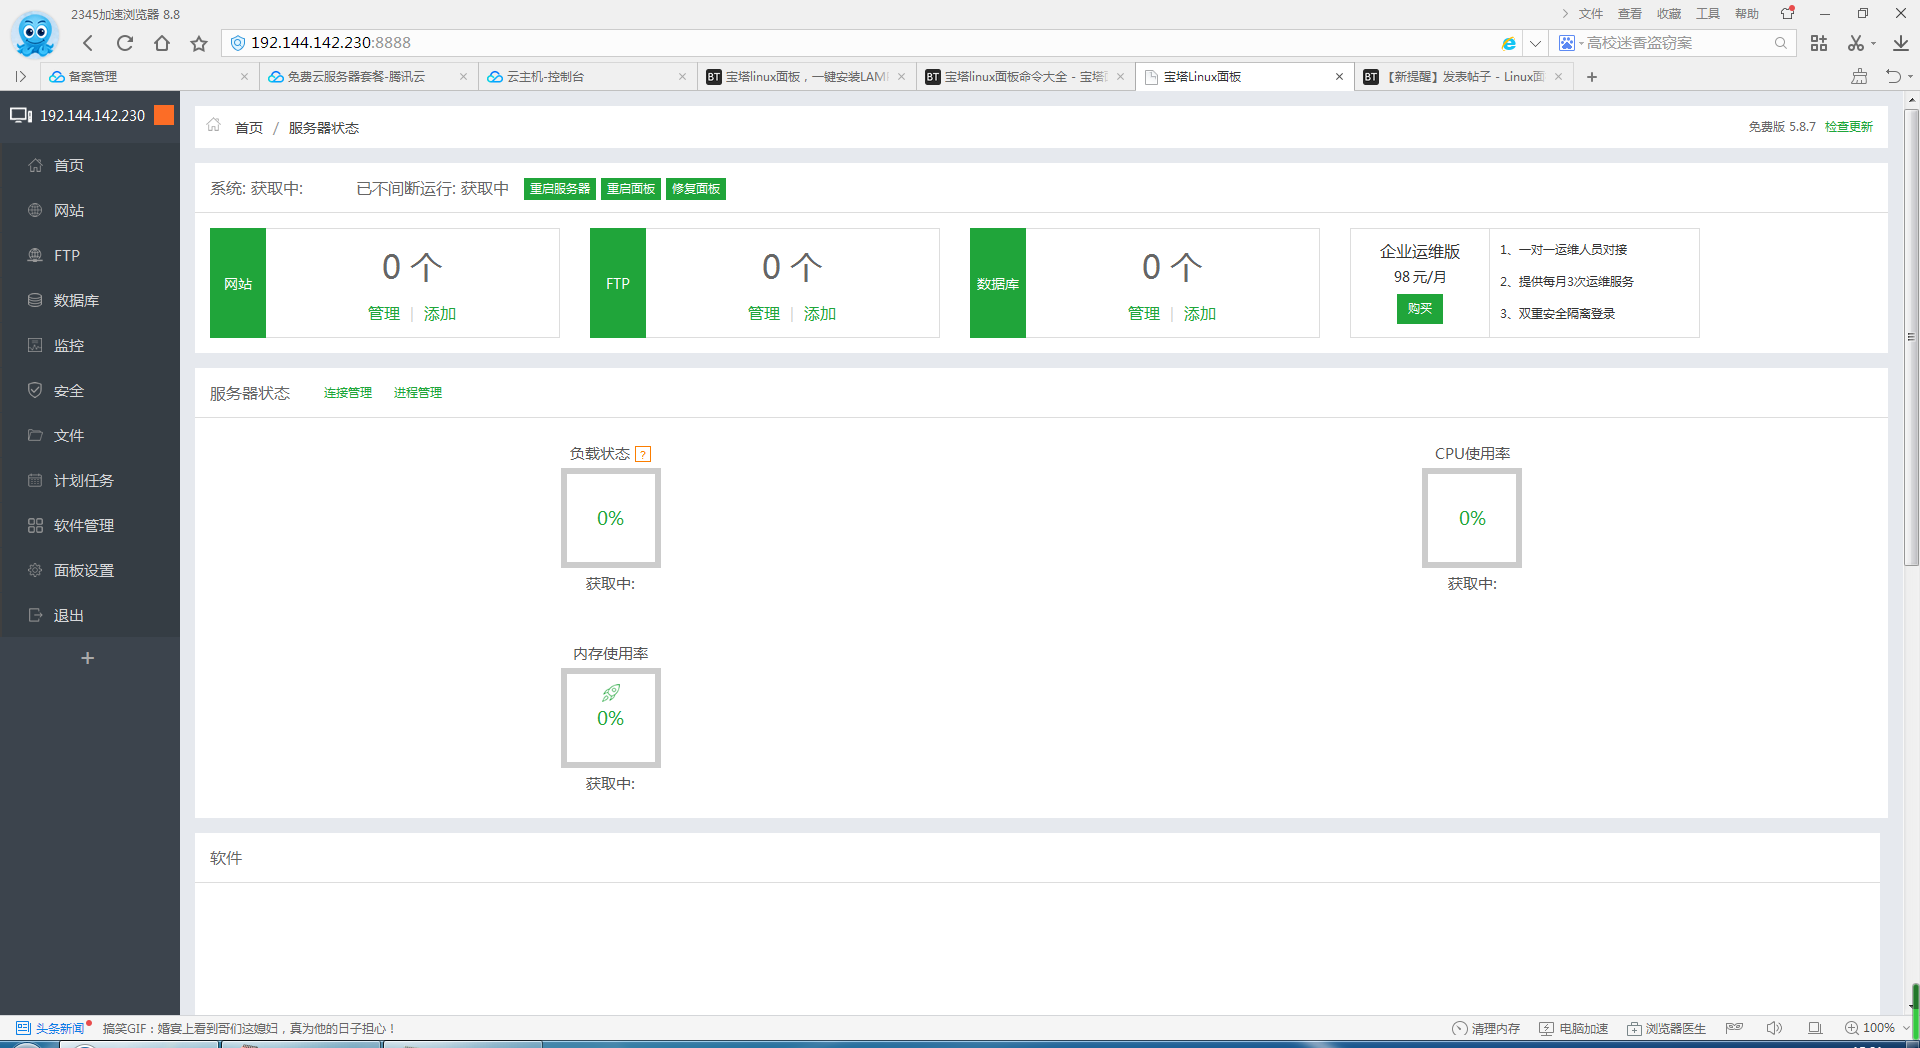Click the split window icon in status bar
The height and width of the screenshot is (1048, 1920).
click(1815, 1028)
